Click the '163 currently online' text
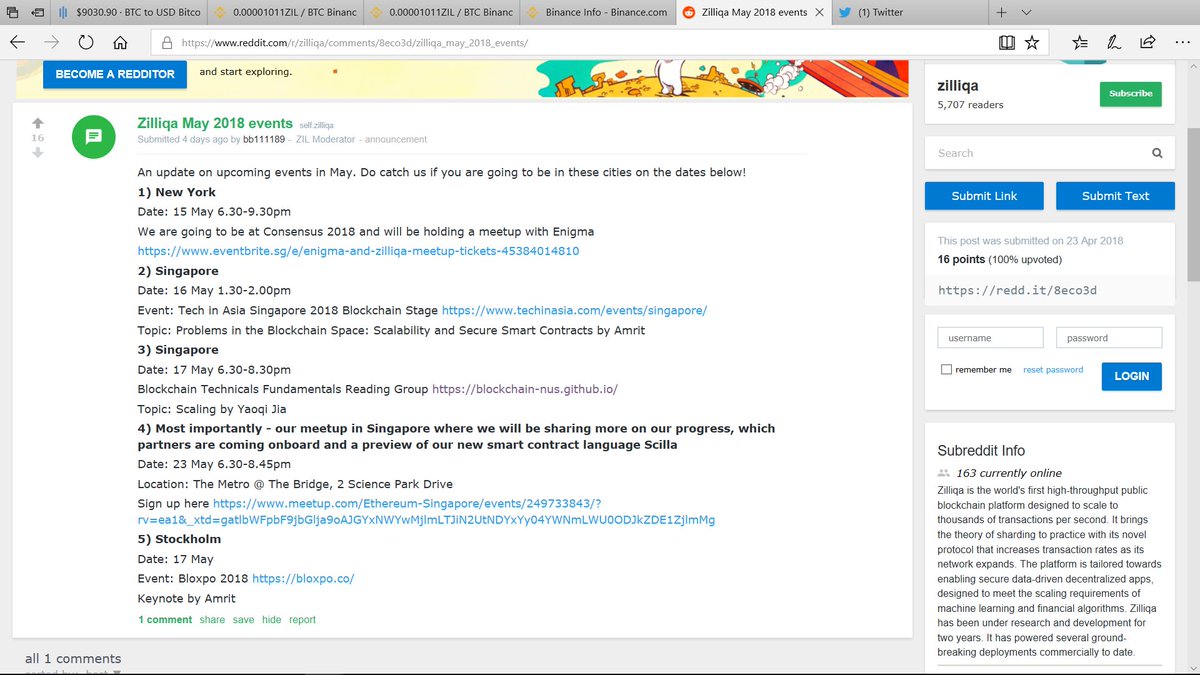Image resolution: width=1200 pixels, height=675 pixels. tap(1009, 473)
